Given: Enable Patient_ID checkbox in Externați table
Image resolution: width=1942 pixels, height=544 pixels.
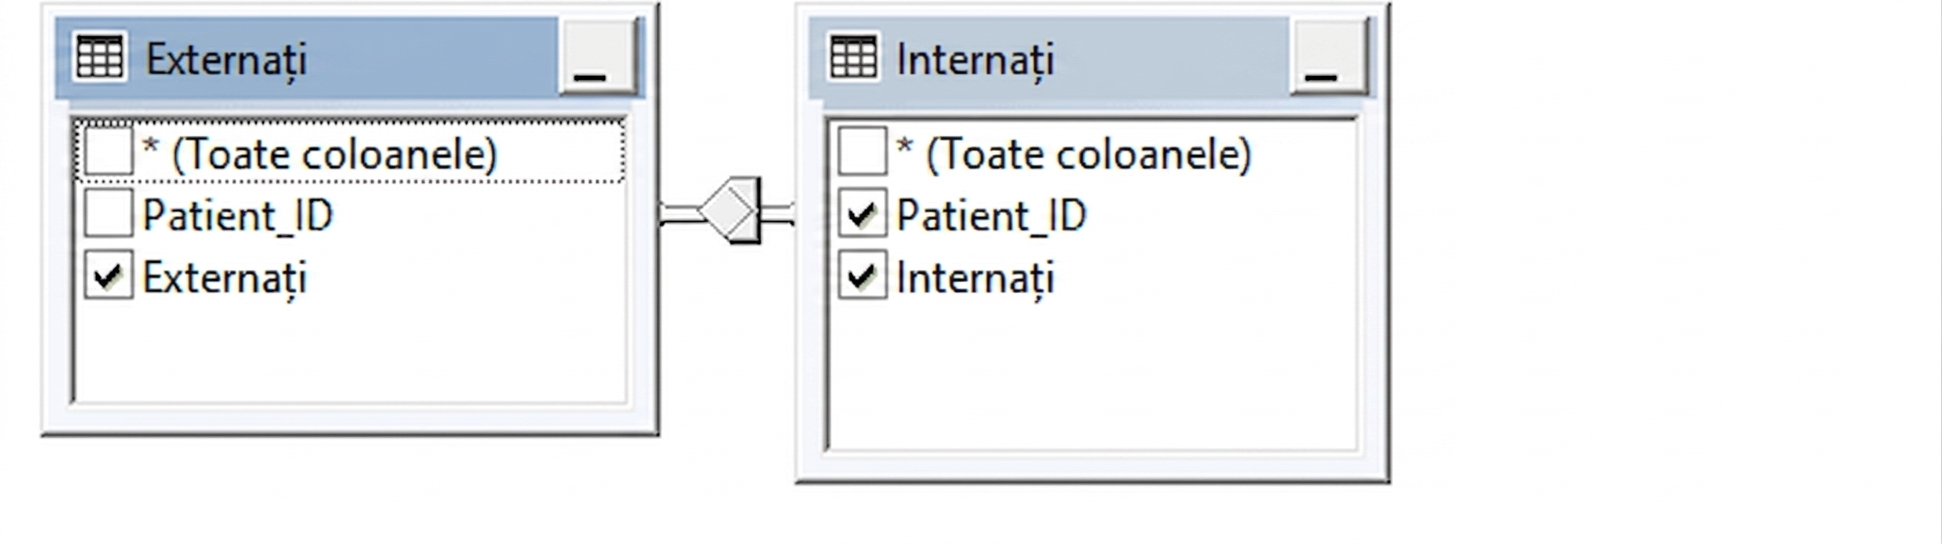Looking at the screenshot, I should (108, 215).
